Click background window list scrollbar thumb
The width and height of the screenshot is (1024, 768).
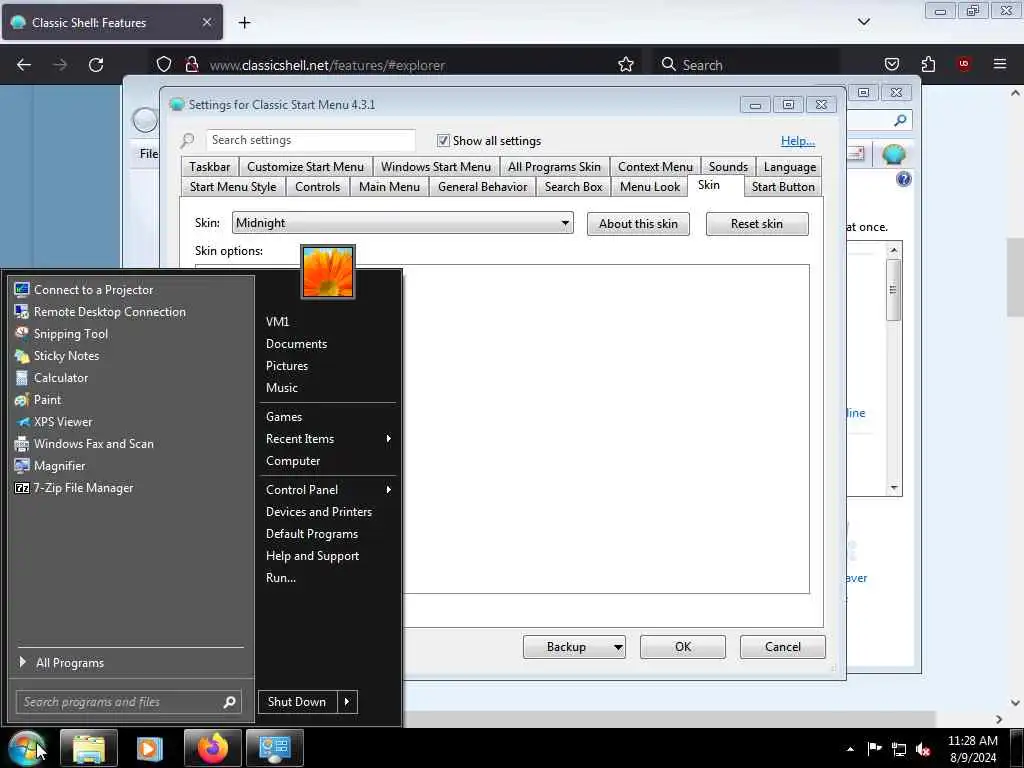click(x=893, y=289)
